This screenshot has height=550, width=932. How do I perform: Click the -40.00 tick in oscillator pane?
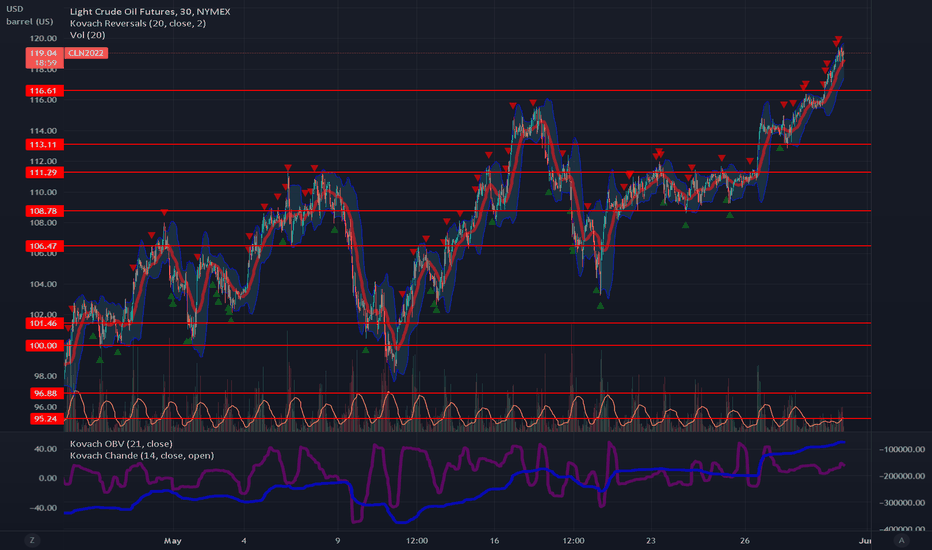point(43,508)
